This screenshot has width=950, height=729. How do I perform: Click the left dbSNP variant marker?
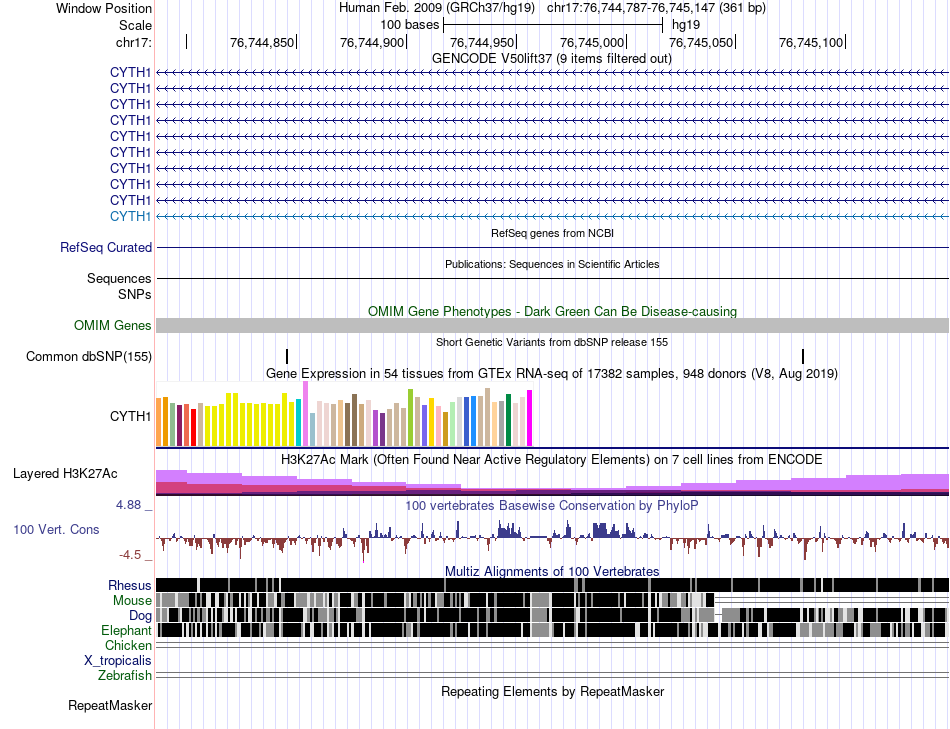tap(287, 356)
